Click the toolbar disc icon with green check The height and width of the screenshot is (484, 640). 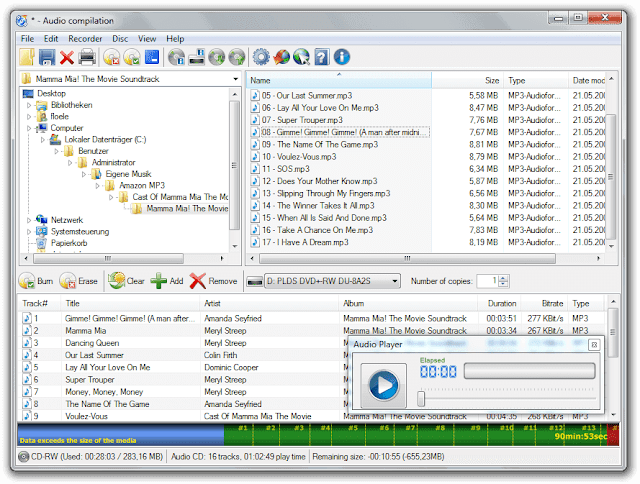point(131,57)
